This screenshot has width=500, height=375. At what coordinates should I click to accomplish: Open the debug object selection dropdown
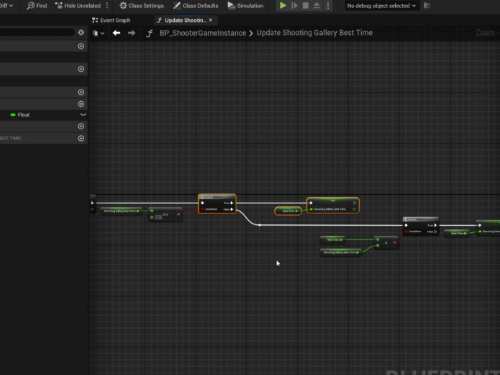pyautogui.click(x=381, y=6)
